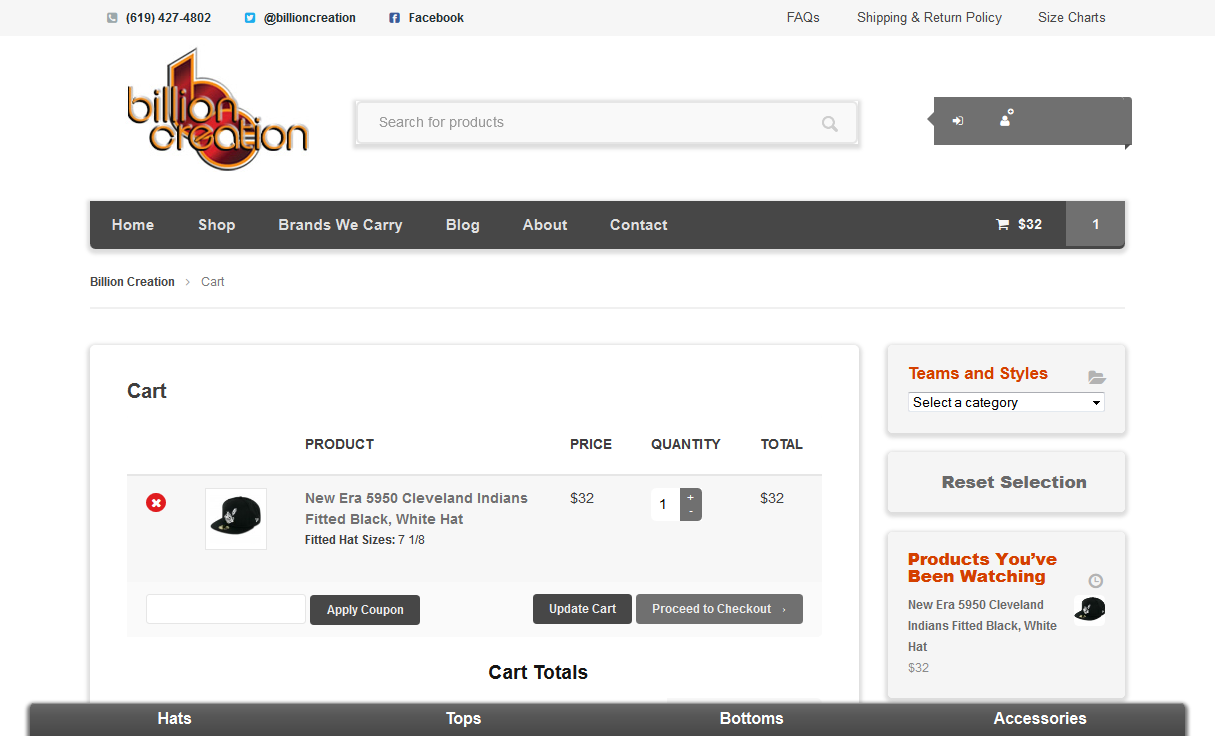Click the hat product thumbnail in cart

(x=236, y=518)
